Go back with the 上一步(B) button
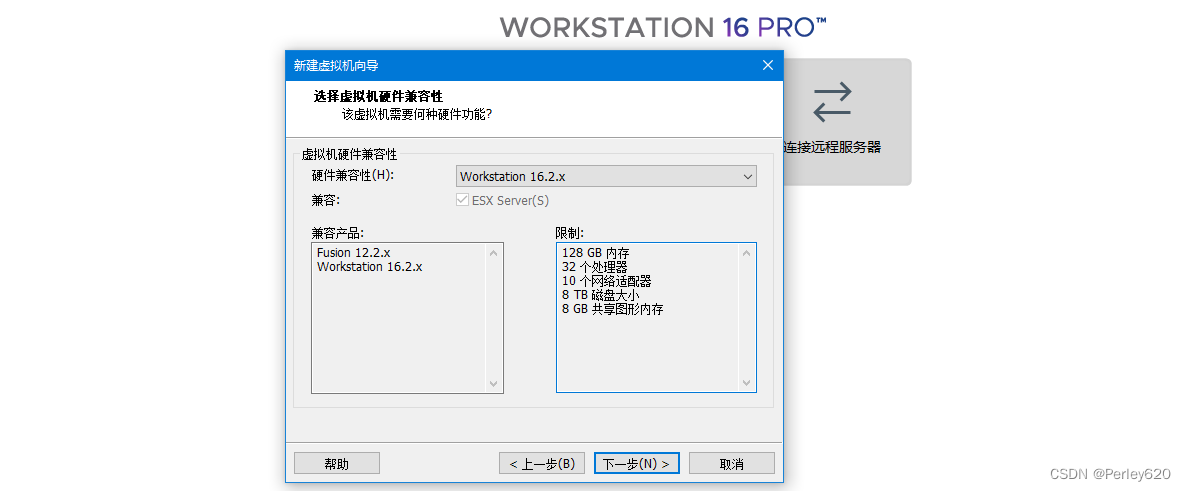 click(x=542, y=463)
